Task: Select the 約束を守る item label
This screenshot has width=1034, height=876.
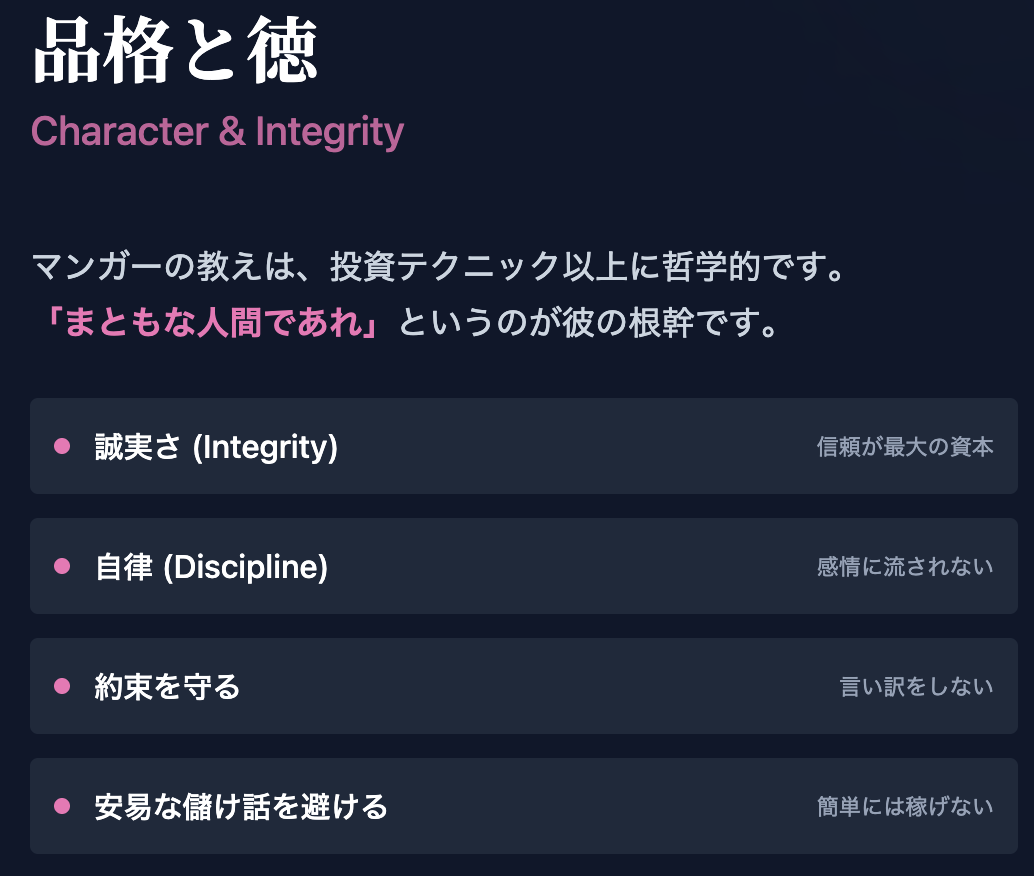Action: click(x=167, y=687)
